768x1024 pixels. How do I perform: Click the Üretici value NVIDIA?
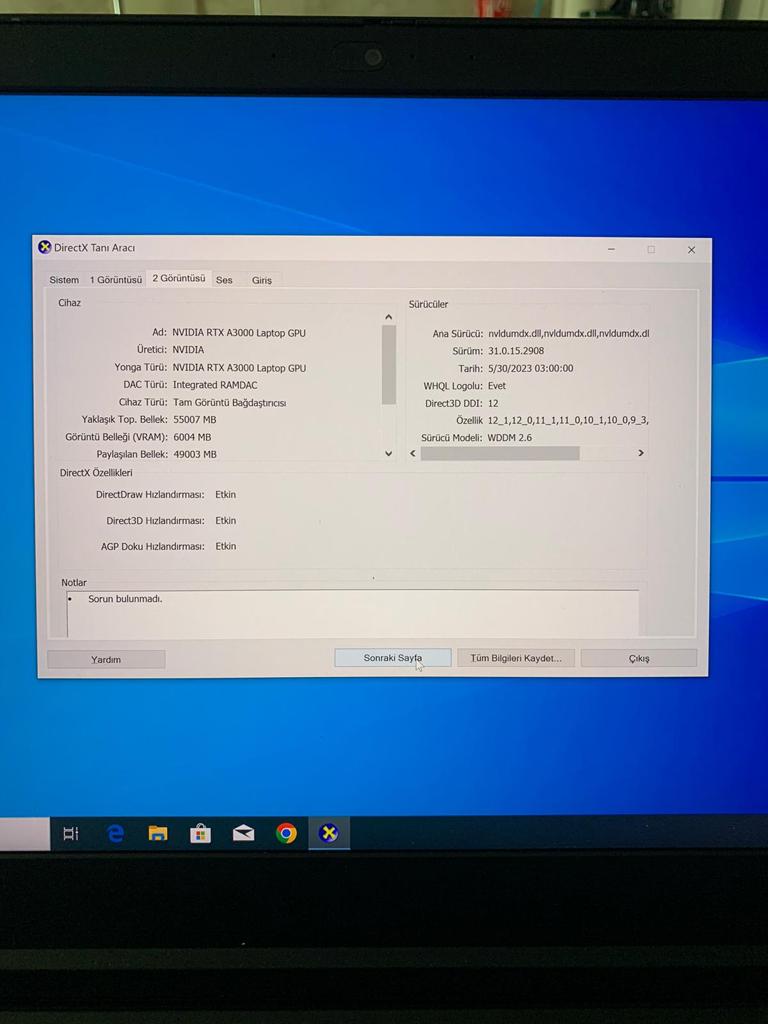click(x=188, y=350)
